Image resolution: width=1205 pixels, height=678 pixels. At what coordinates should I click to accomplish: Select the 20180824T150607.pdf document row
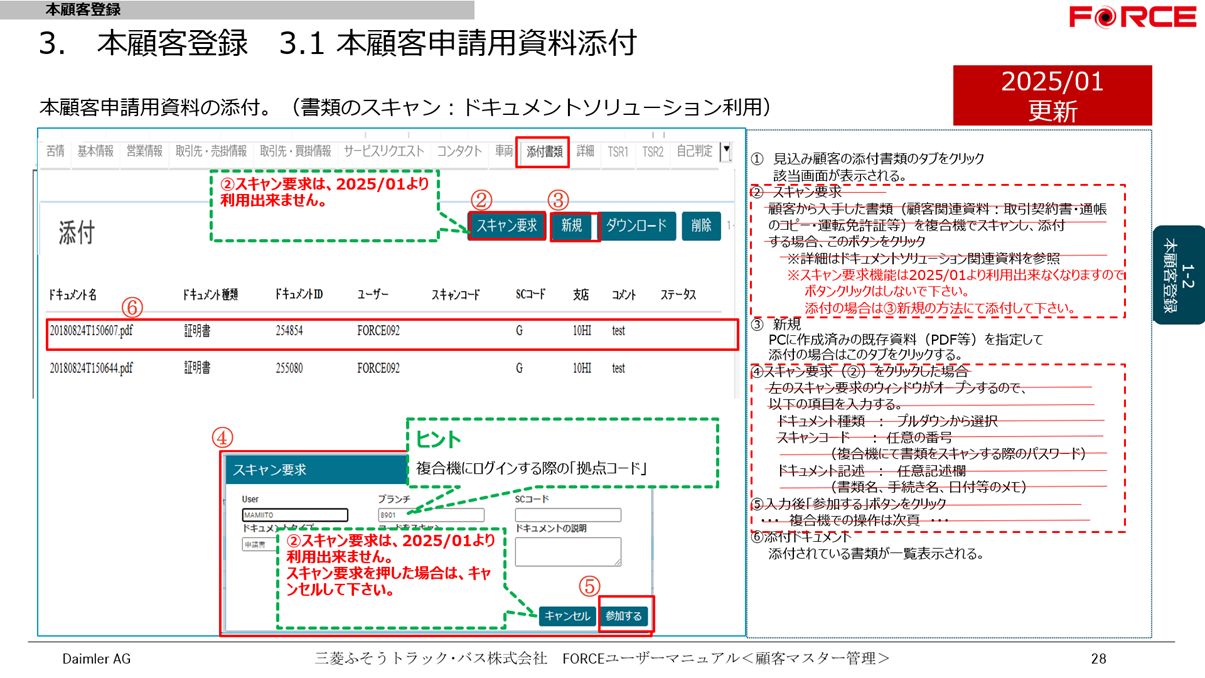click(x=392, y=331)
